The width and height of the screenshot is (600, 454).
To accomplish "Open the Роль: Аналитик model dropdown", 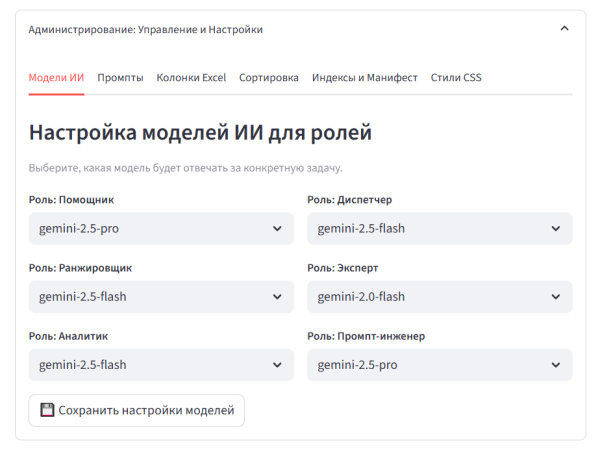I will pyautogui.click(x=161, y=365).
